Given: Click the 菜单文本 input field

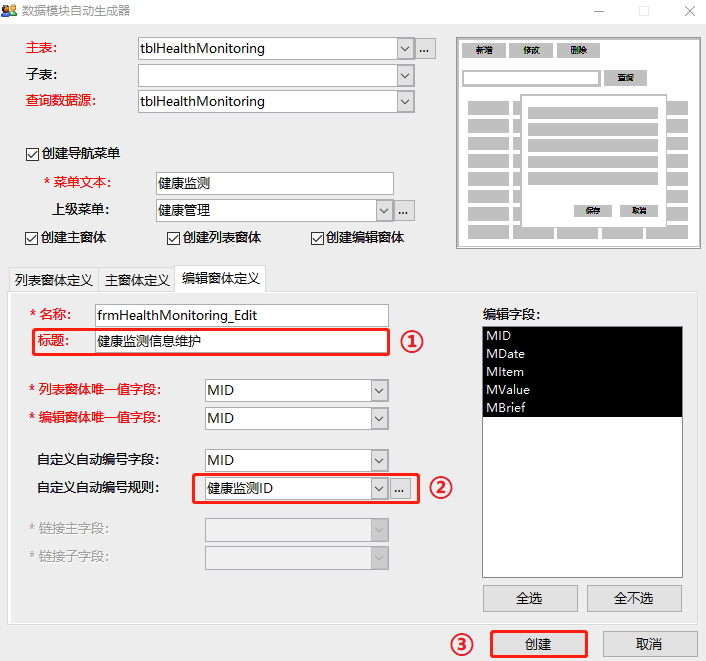Looking at the screenshot, I should (275, 183).
